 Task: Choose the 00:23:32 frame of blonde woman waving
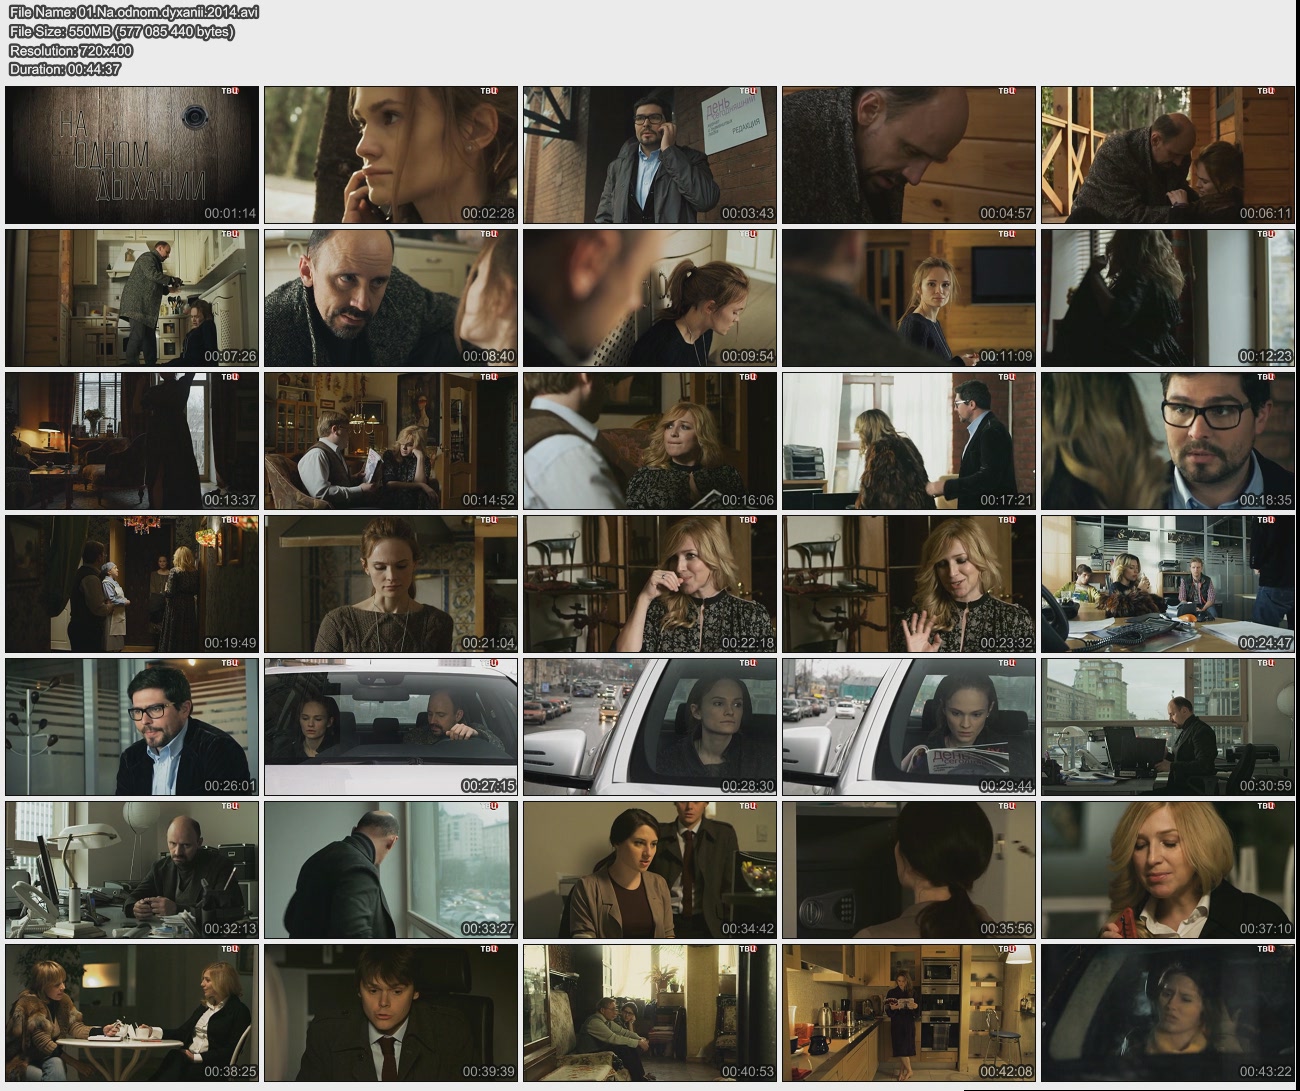(x=908, y=584)
